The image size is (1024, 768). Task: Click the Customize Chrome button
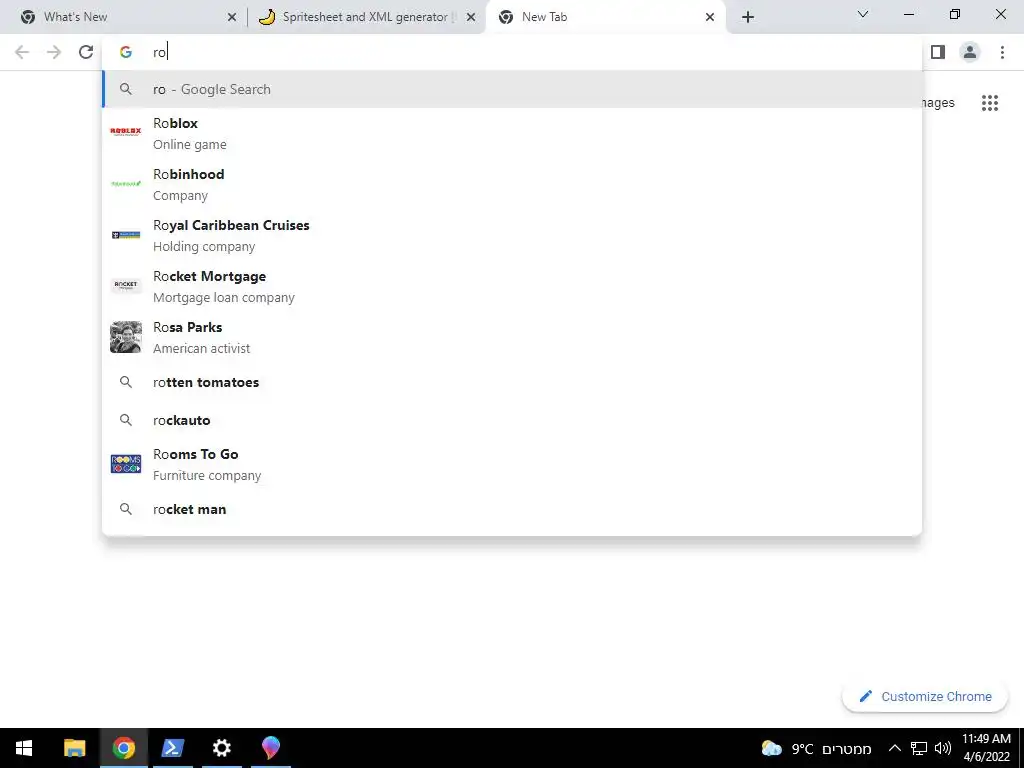pyautogui.click(x=925, y=696)
